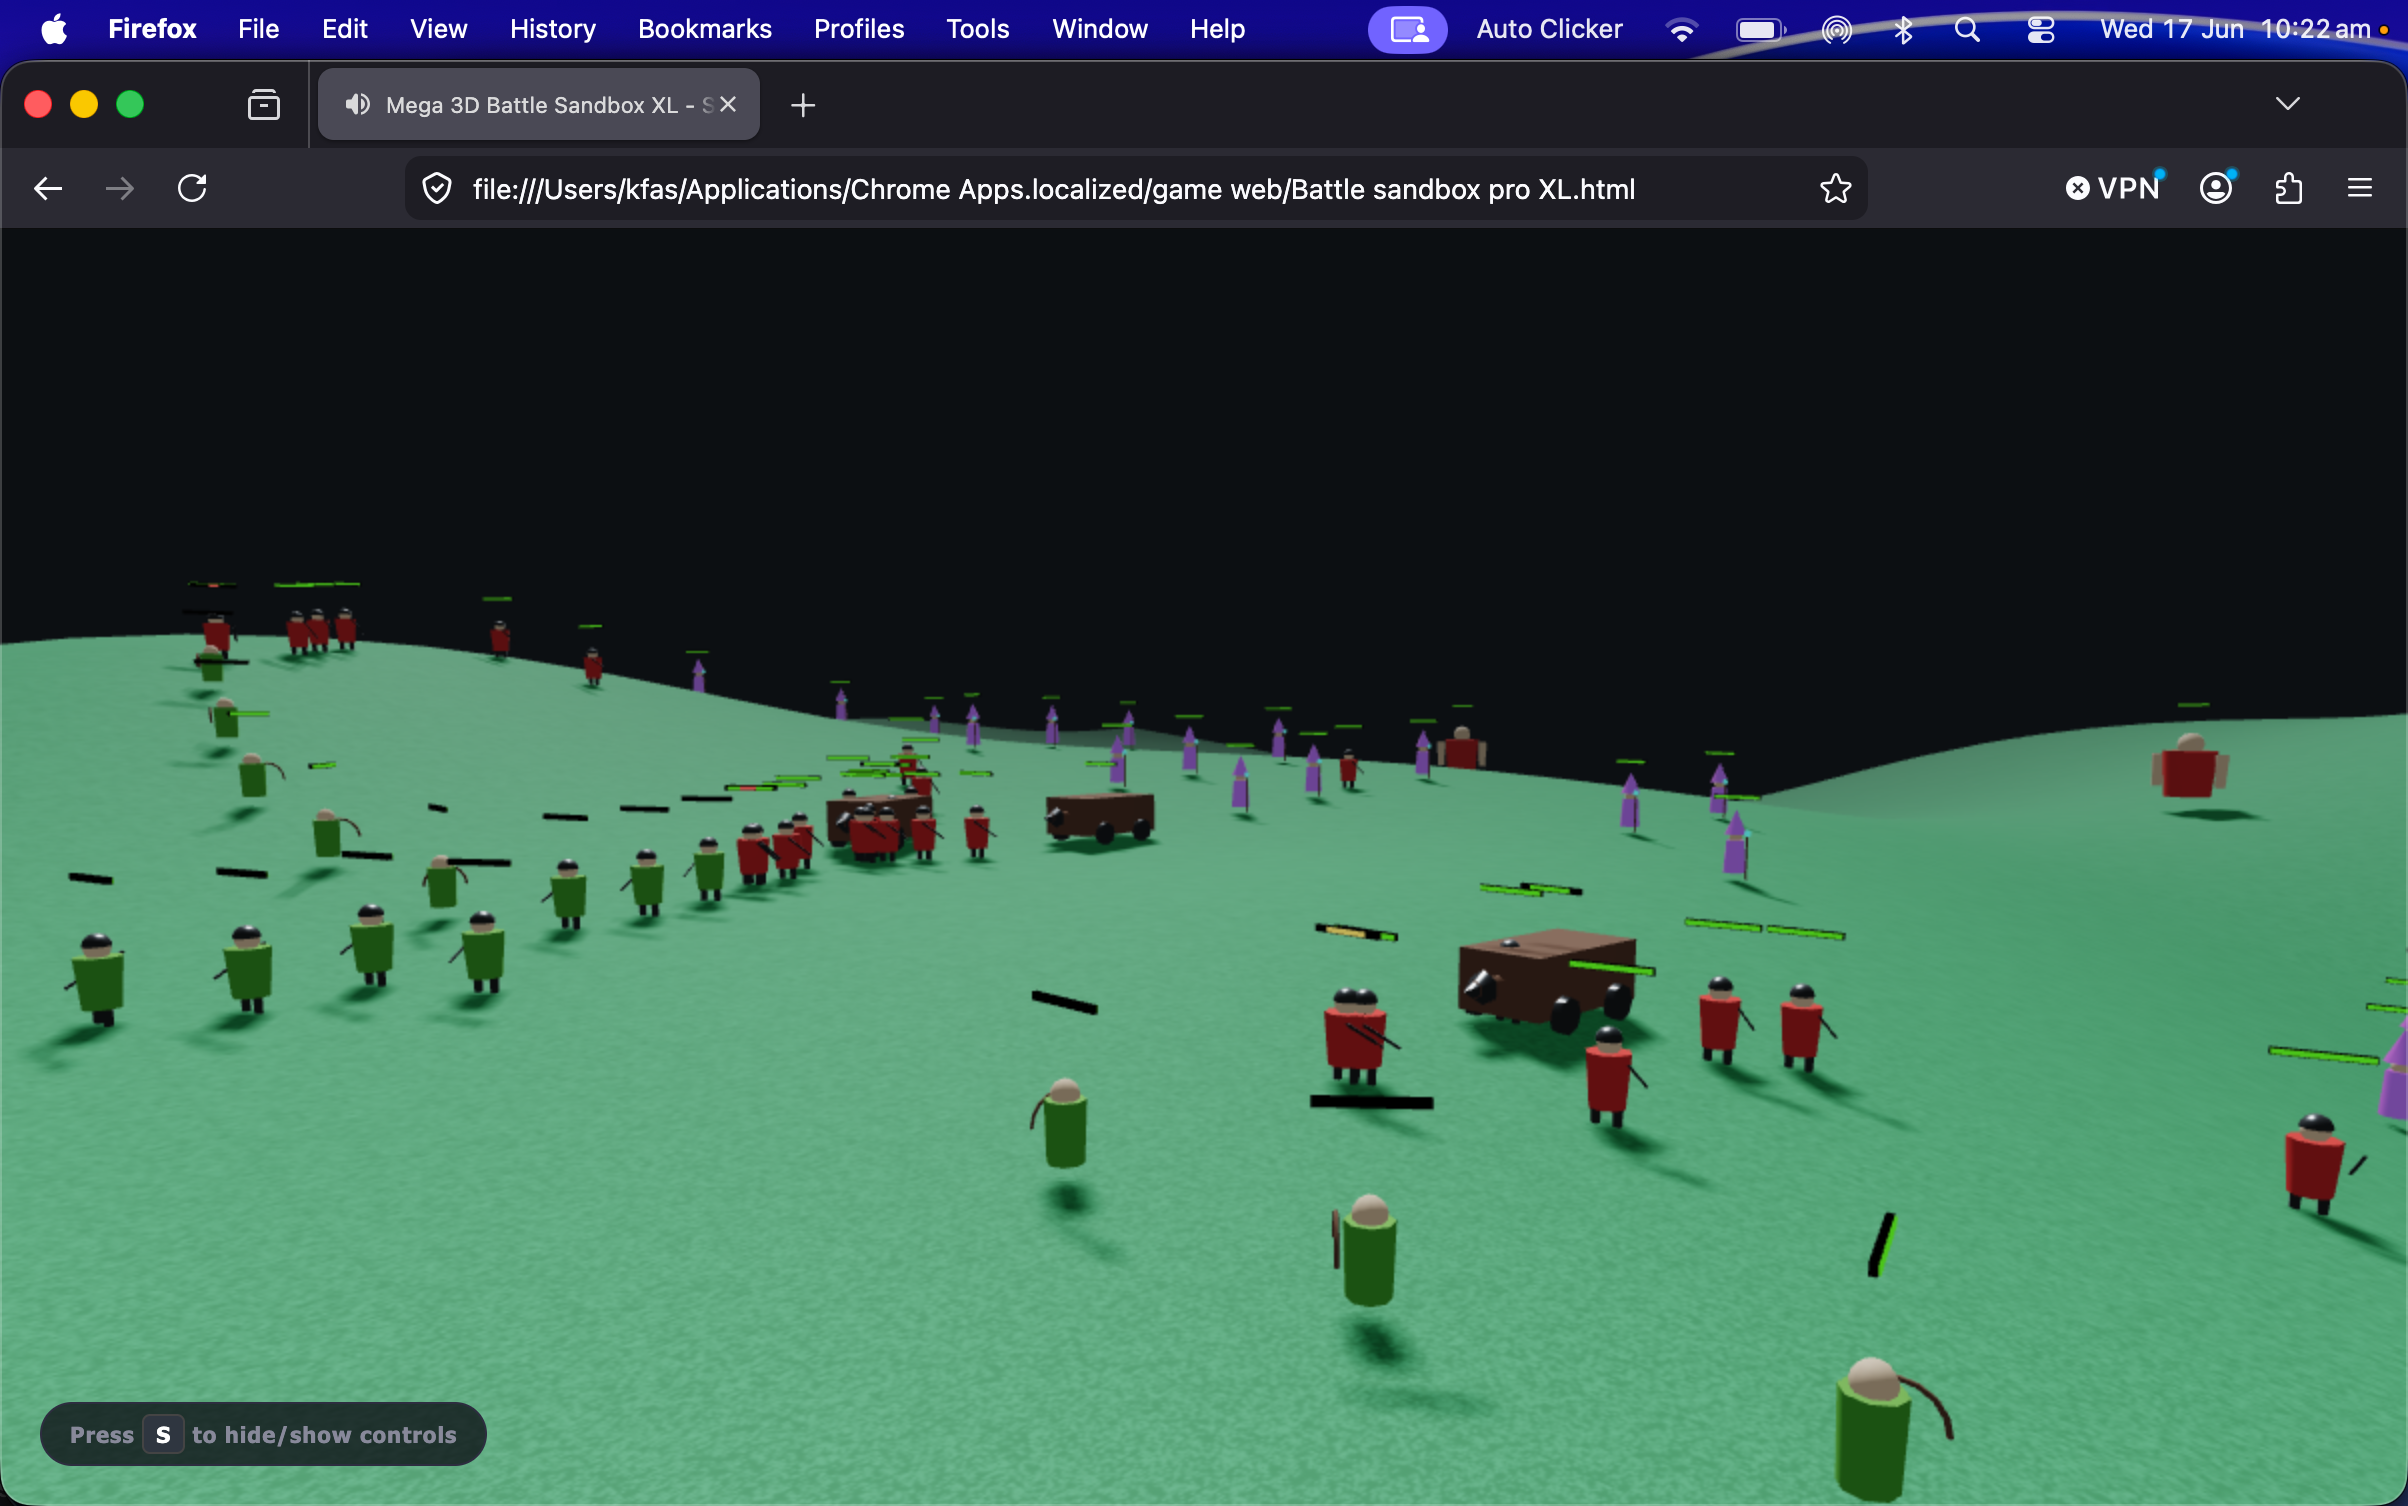Go back one page
The image size is (2408, 1506).
[48, 188]
